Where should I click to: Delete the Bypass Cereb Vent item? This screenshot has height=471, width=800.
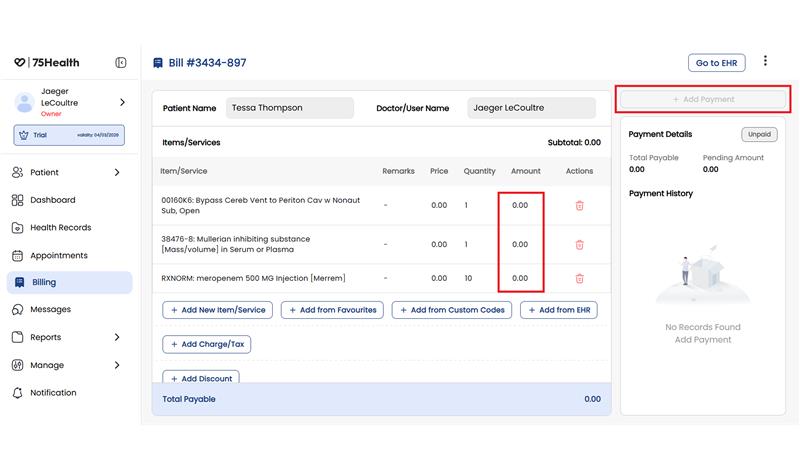pyautogui.click(x=579, y=206)
